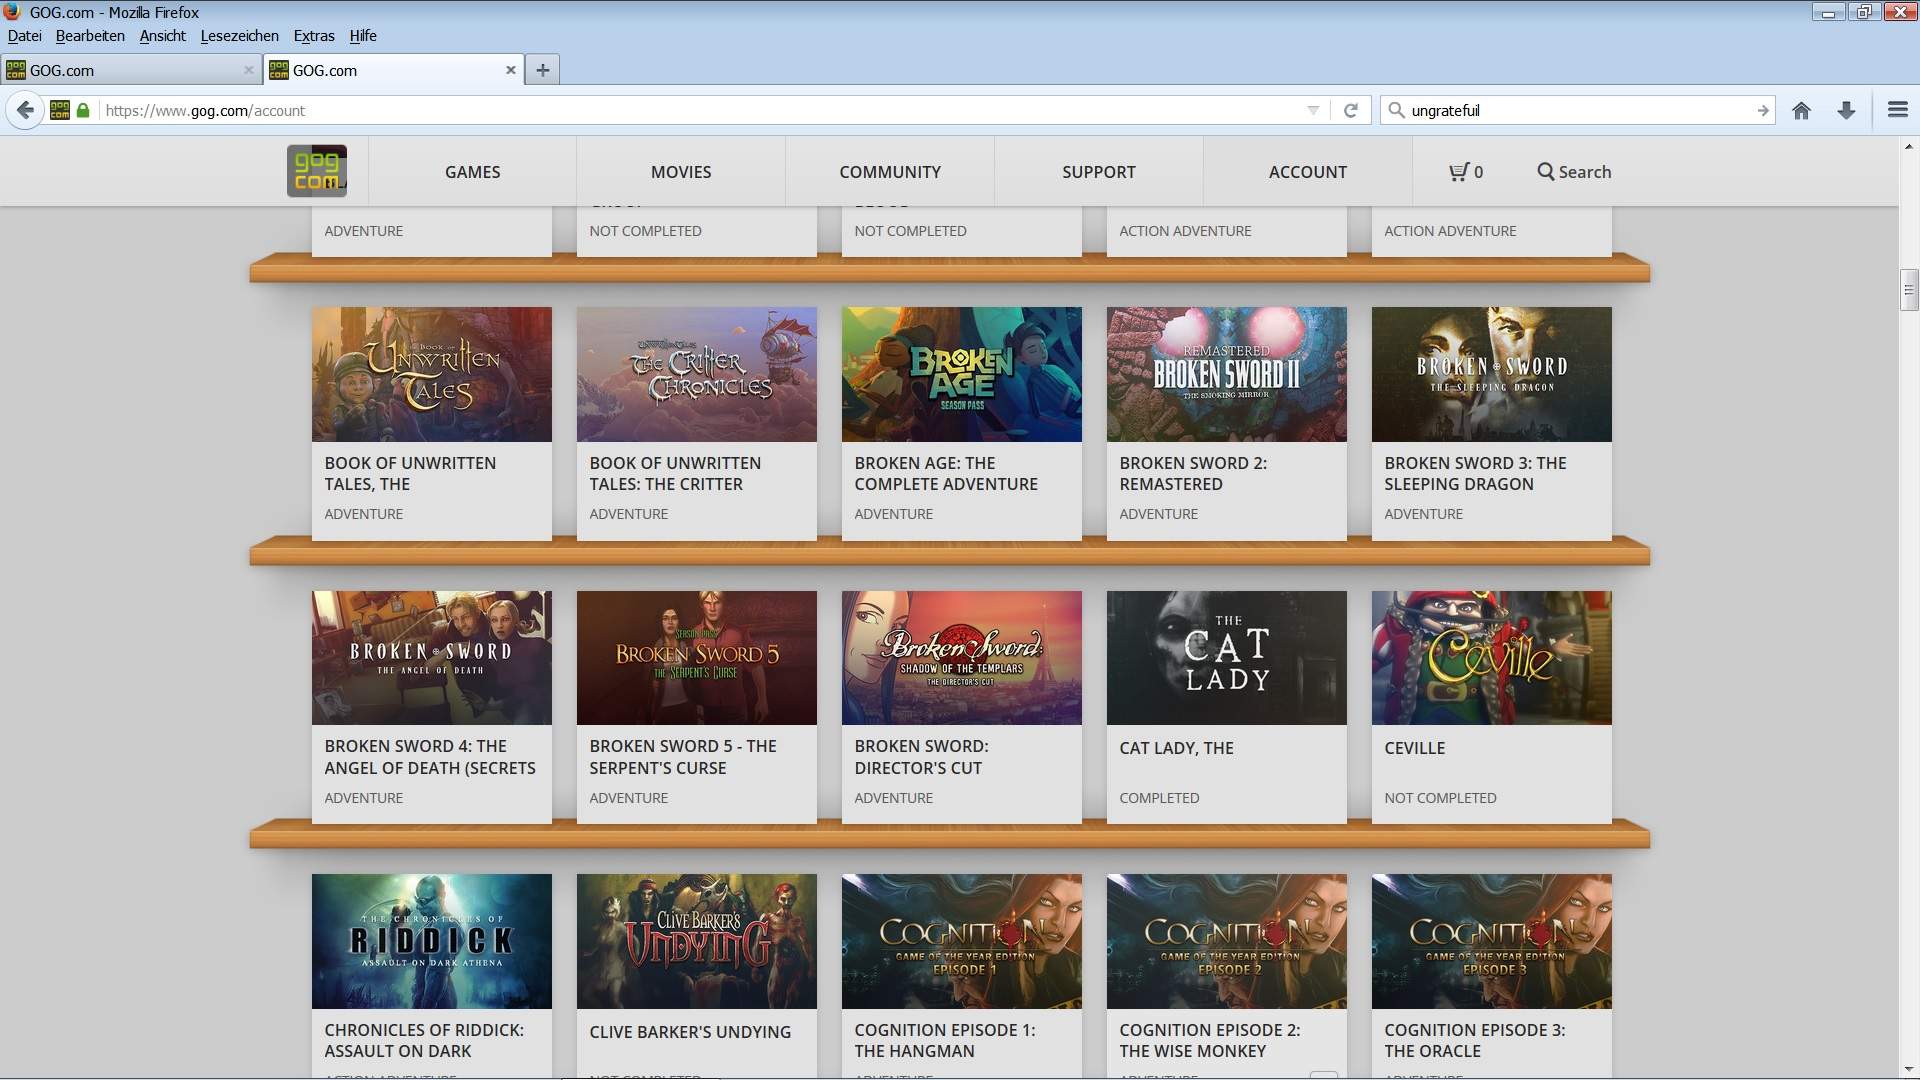This screenshot has height=1080, width=1920.
Task: Open Ceville game title link
Action: (x=1414, y=748)
